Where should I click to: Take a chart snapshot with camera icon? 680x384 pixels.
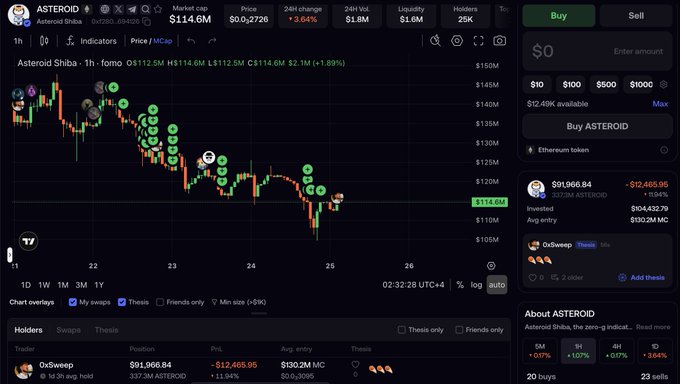[x=500, y=41]
